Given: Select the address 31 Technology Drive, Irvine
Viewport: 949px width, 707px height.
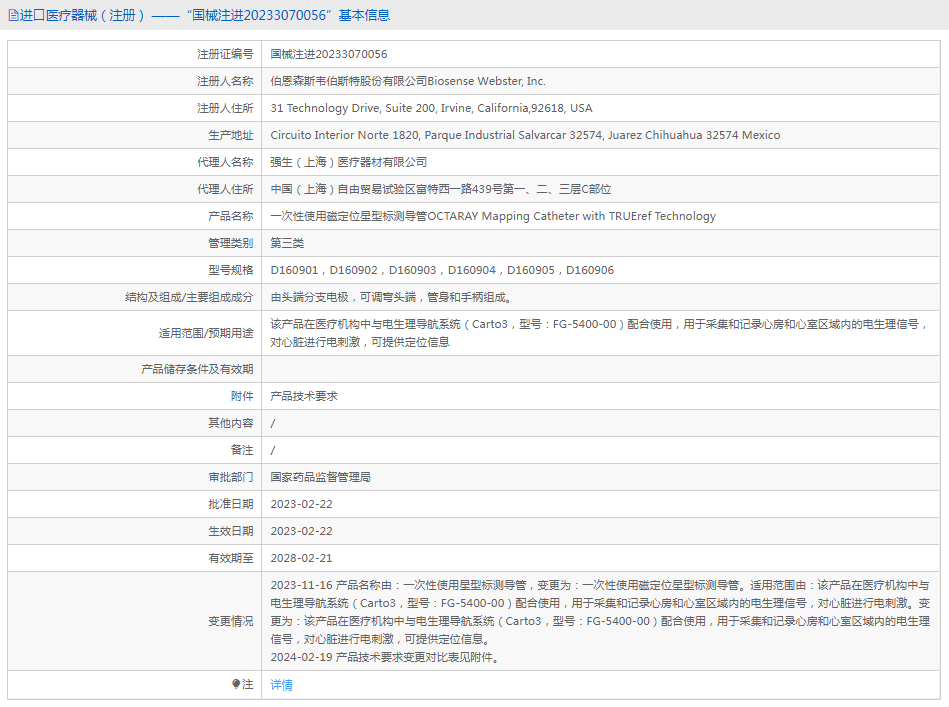Looking at the screenshot, I should tap(432, 108).
